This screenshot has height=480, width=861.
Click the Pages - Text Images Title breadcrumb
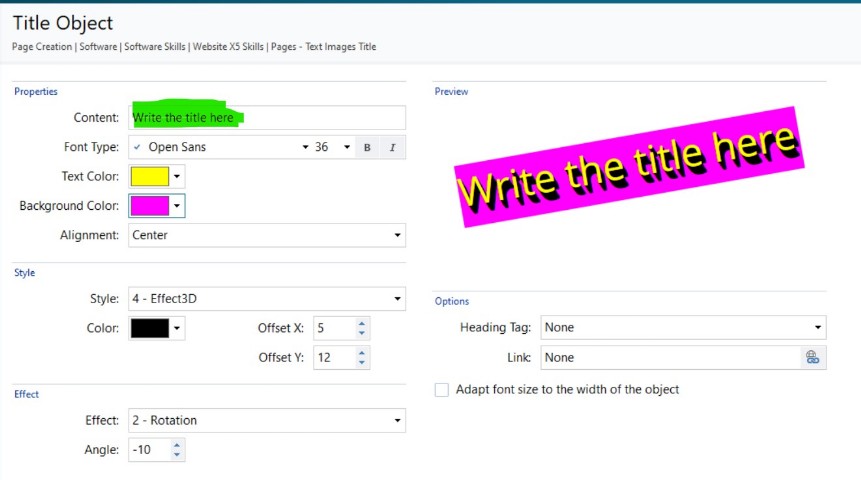pos(323,47)
